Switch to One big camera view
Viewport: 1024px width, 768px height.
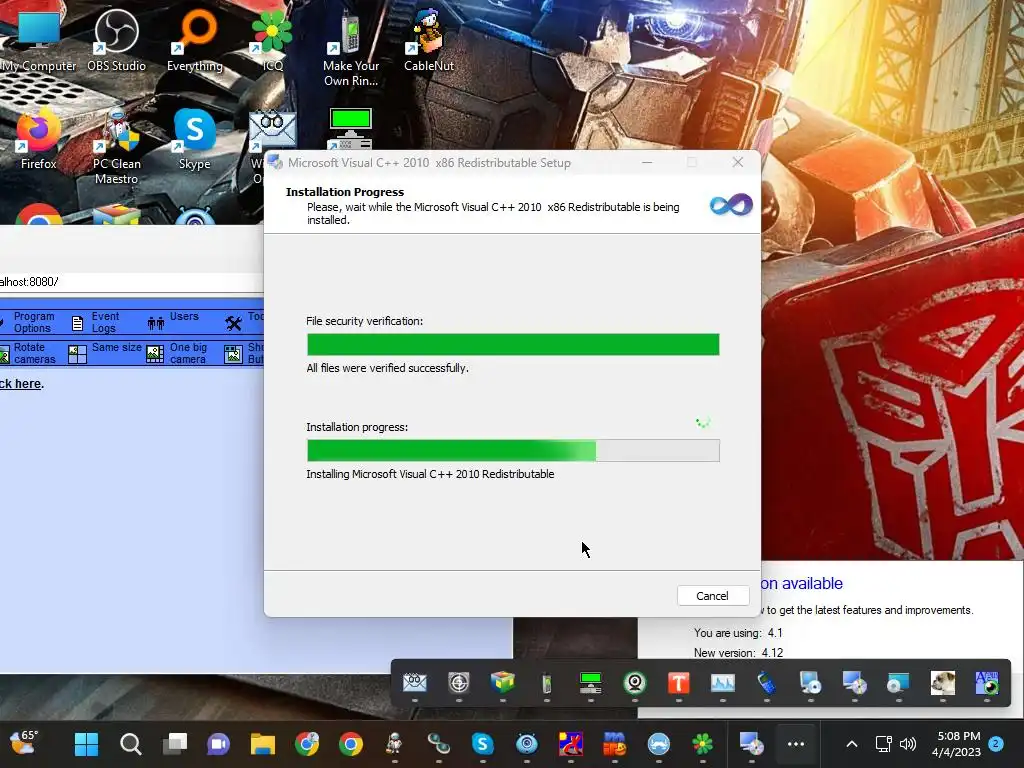(x=177, y=353)
